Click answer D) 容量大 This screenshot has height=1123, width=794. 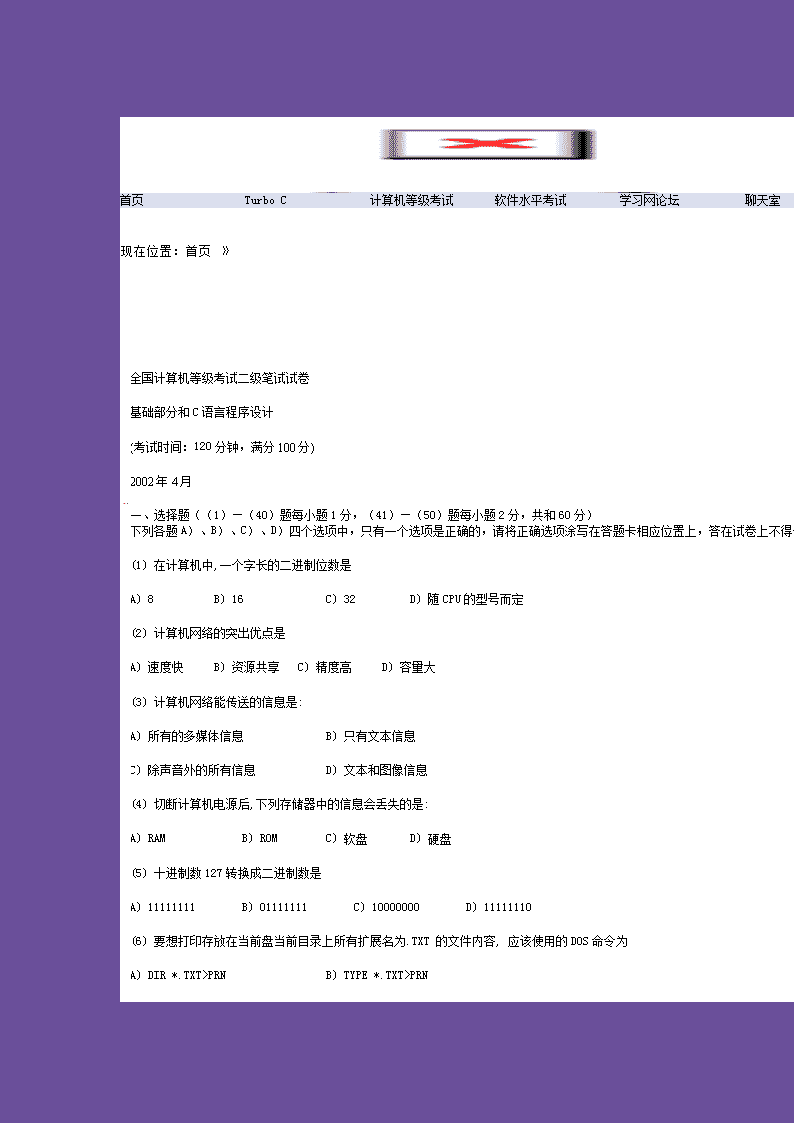[x=408, y=667]
